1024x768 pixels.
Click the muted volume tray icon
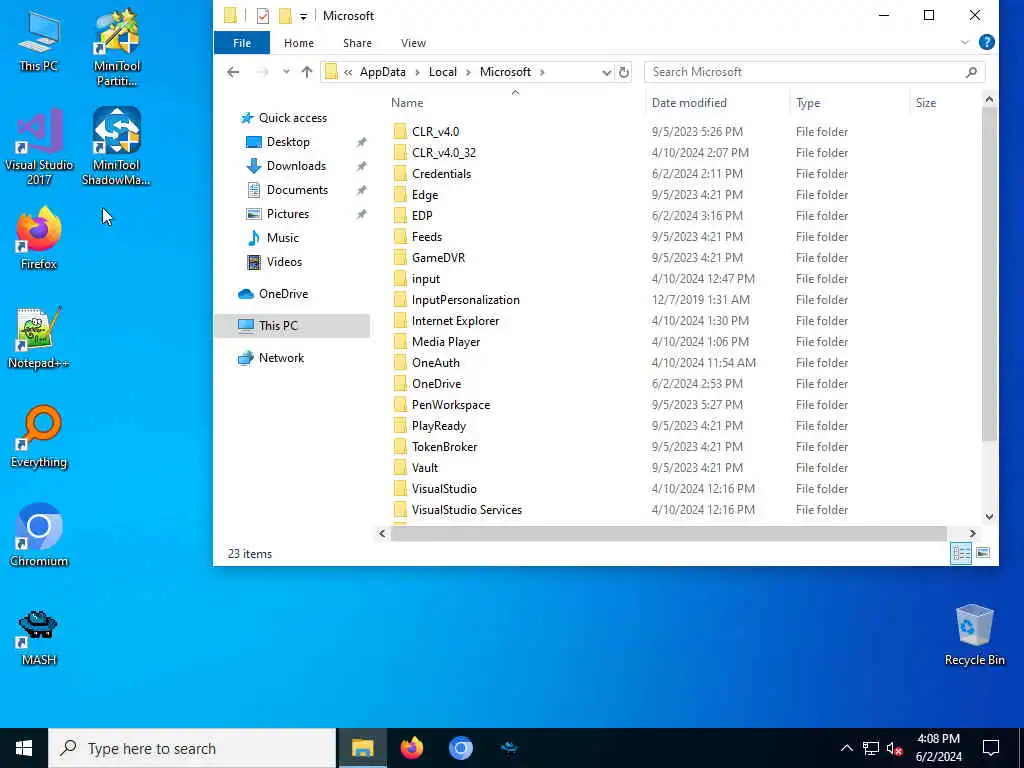895,748
